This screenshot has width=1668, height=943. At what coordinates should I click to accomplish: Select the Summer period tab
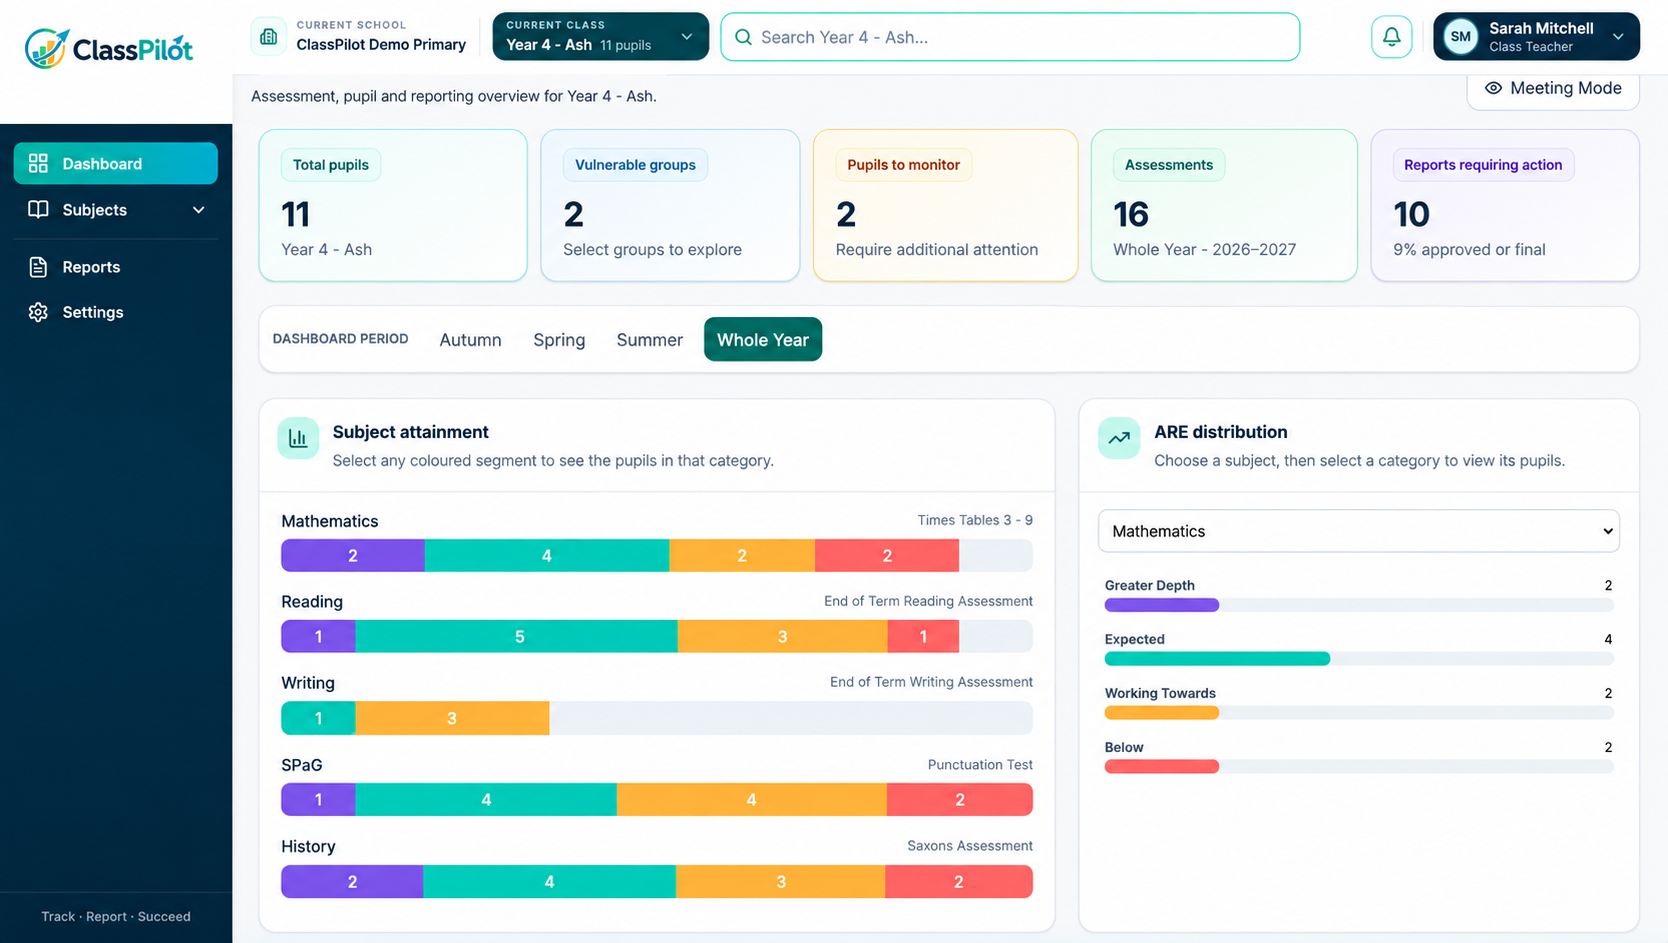pyautogui.click(x=650, y=340)
